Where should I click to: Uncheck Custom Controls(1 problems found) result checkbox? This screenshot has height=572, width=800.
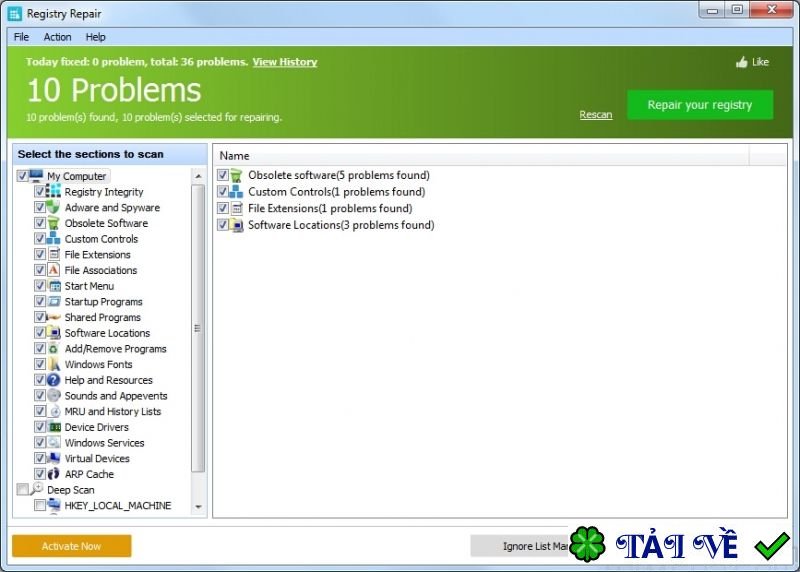click(222, 191)
